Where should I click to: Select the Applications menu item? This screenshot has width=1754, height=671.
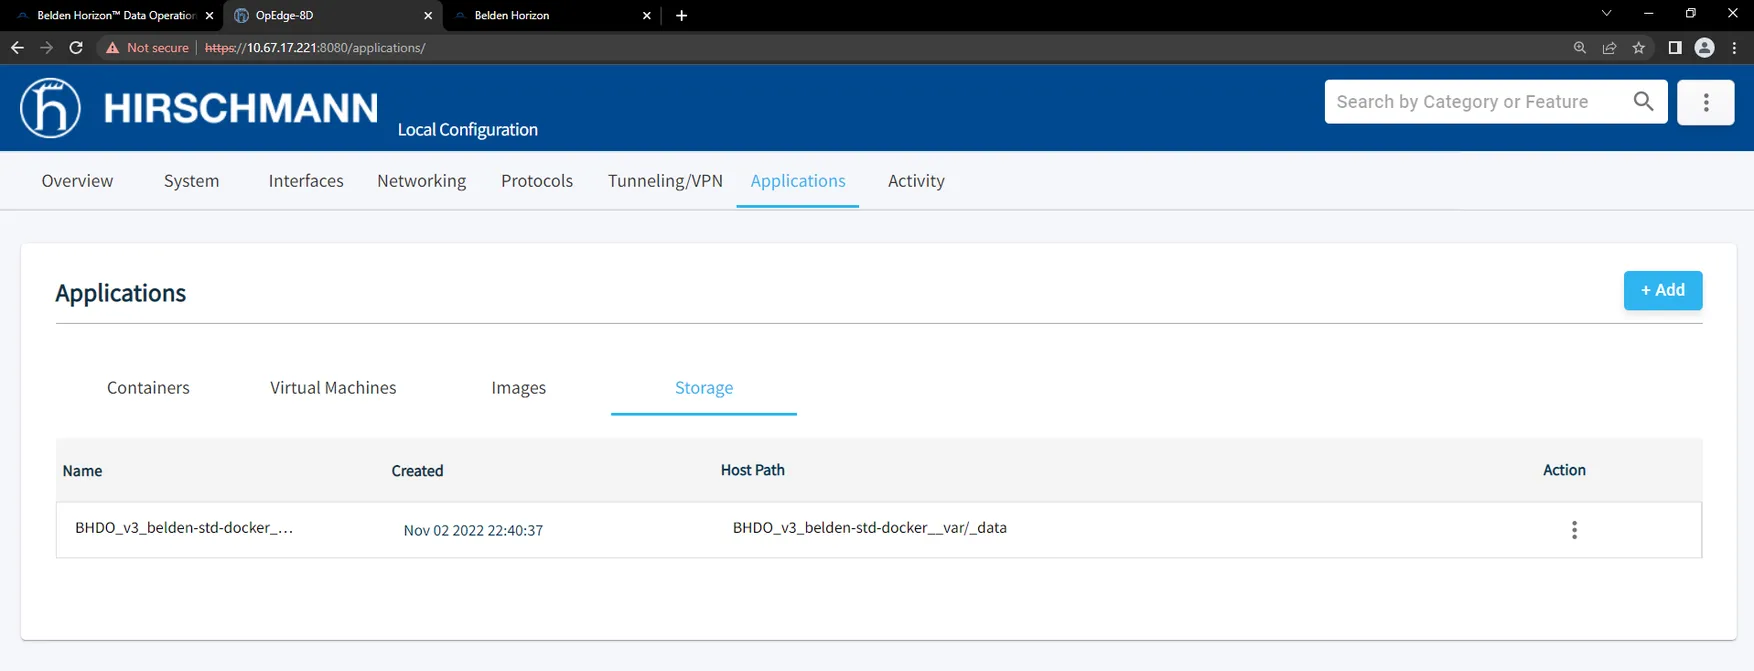pos(798,181)
